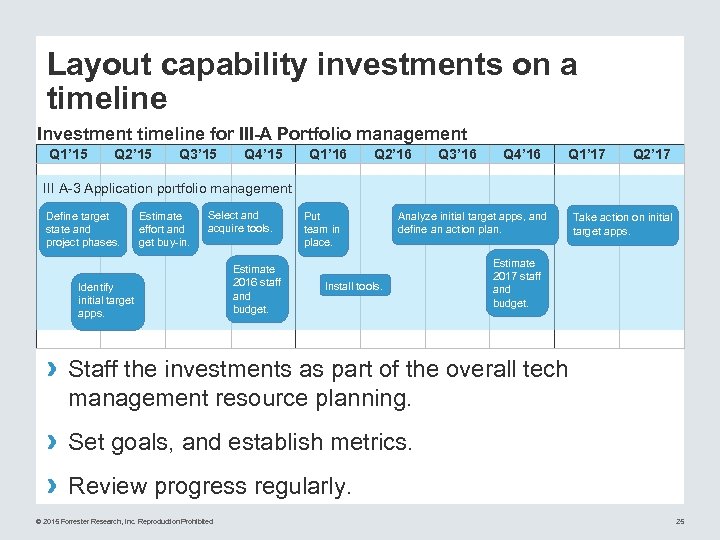This screenshot has height=540, width=720.
Task: Select the 'Identify initial target apps' box
Action: 106,300
